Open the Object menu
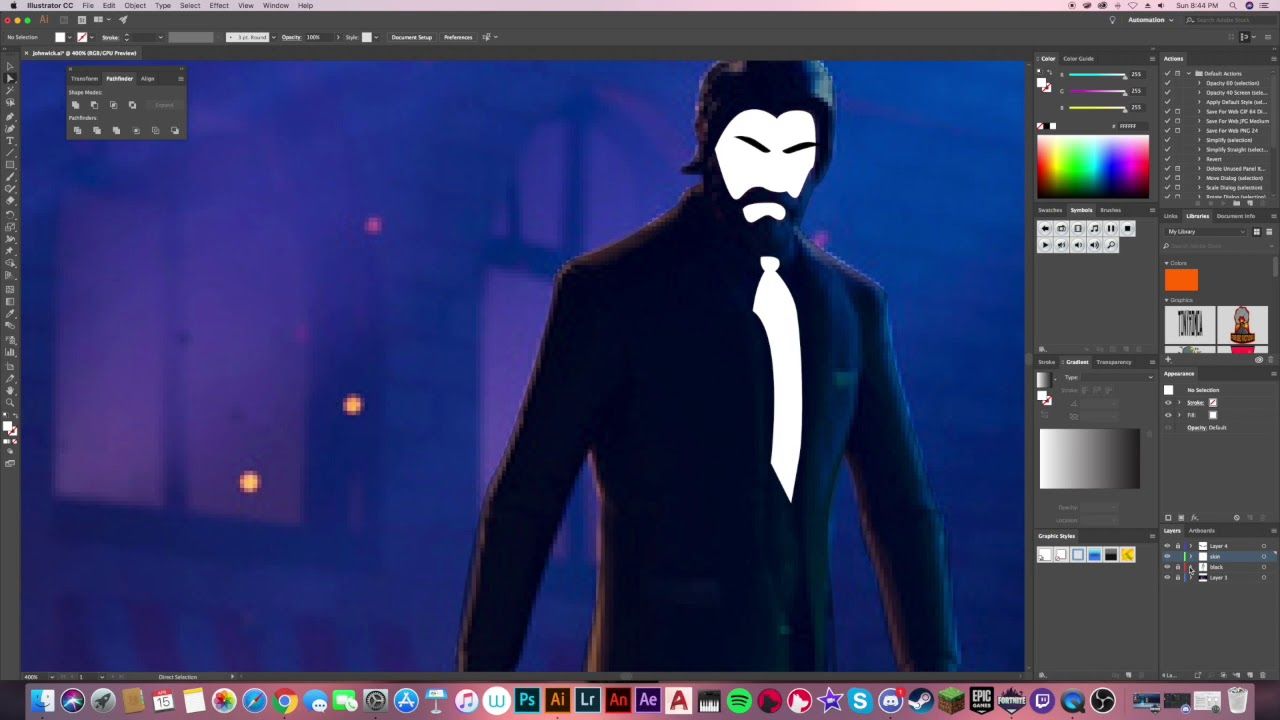The width and height of the screenshot is (1280, 720). [x=135, y=6]
